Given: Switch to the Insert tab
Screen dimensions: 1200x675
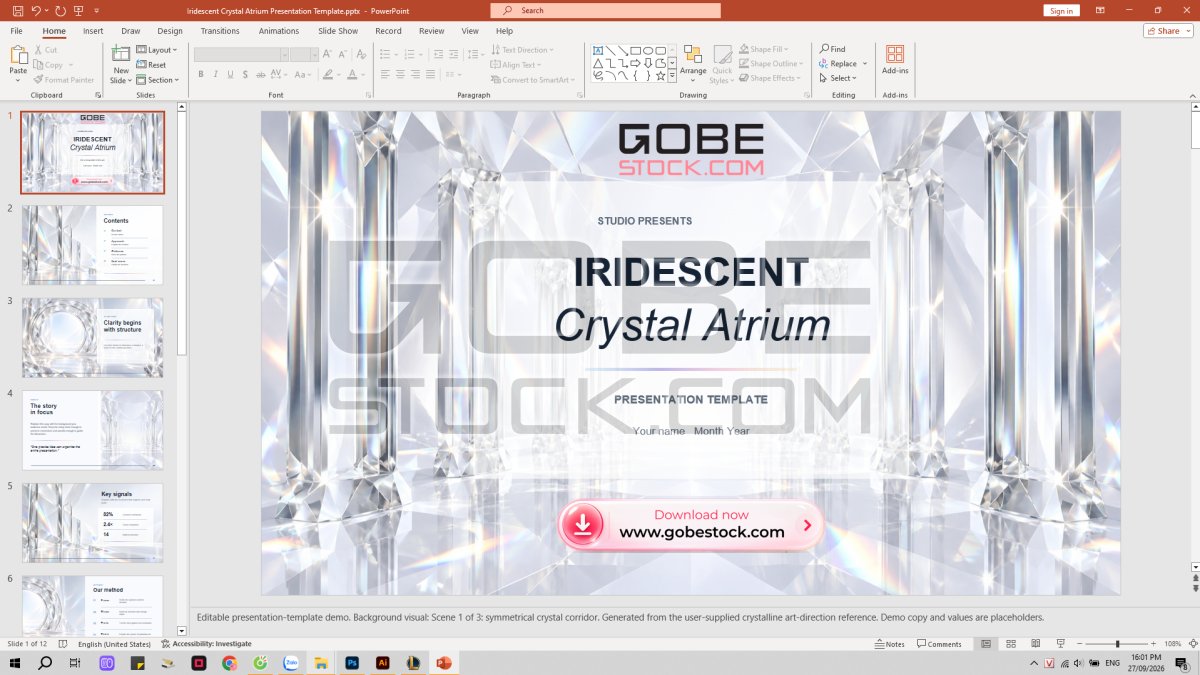Looking at the screenshot, I should coord(93,31).
